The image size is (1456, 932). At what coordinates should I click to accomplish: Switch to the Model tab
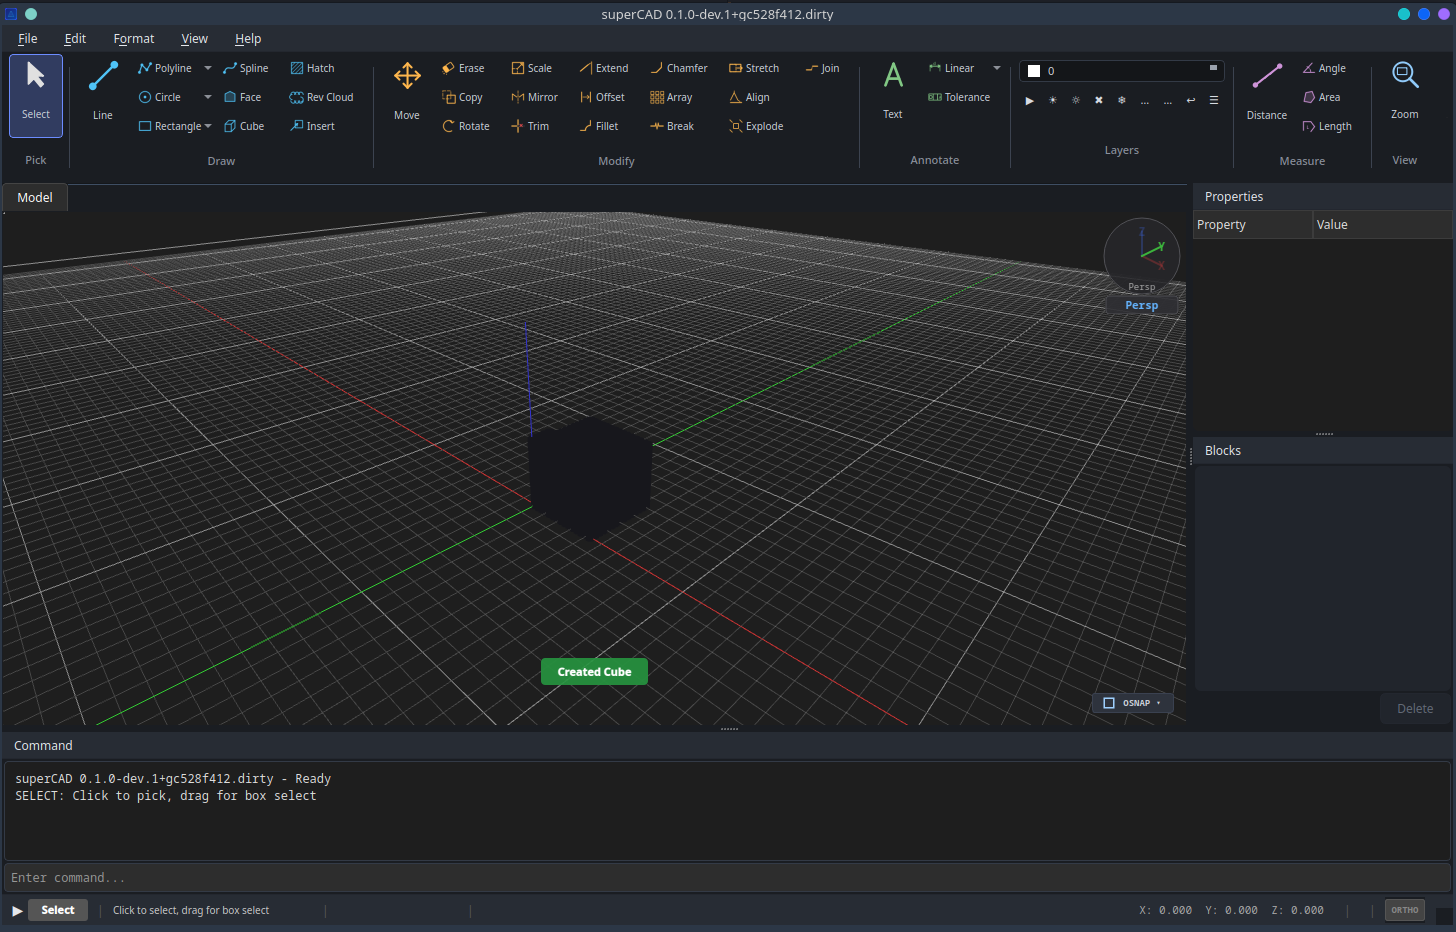tap(35, 198)
